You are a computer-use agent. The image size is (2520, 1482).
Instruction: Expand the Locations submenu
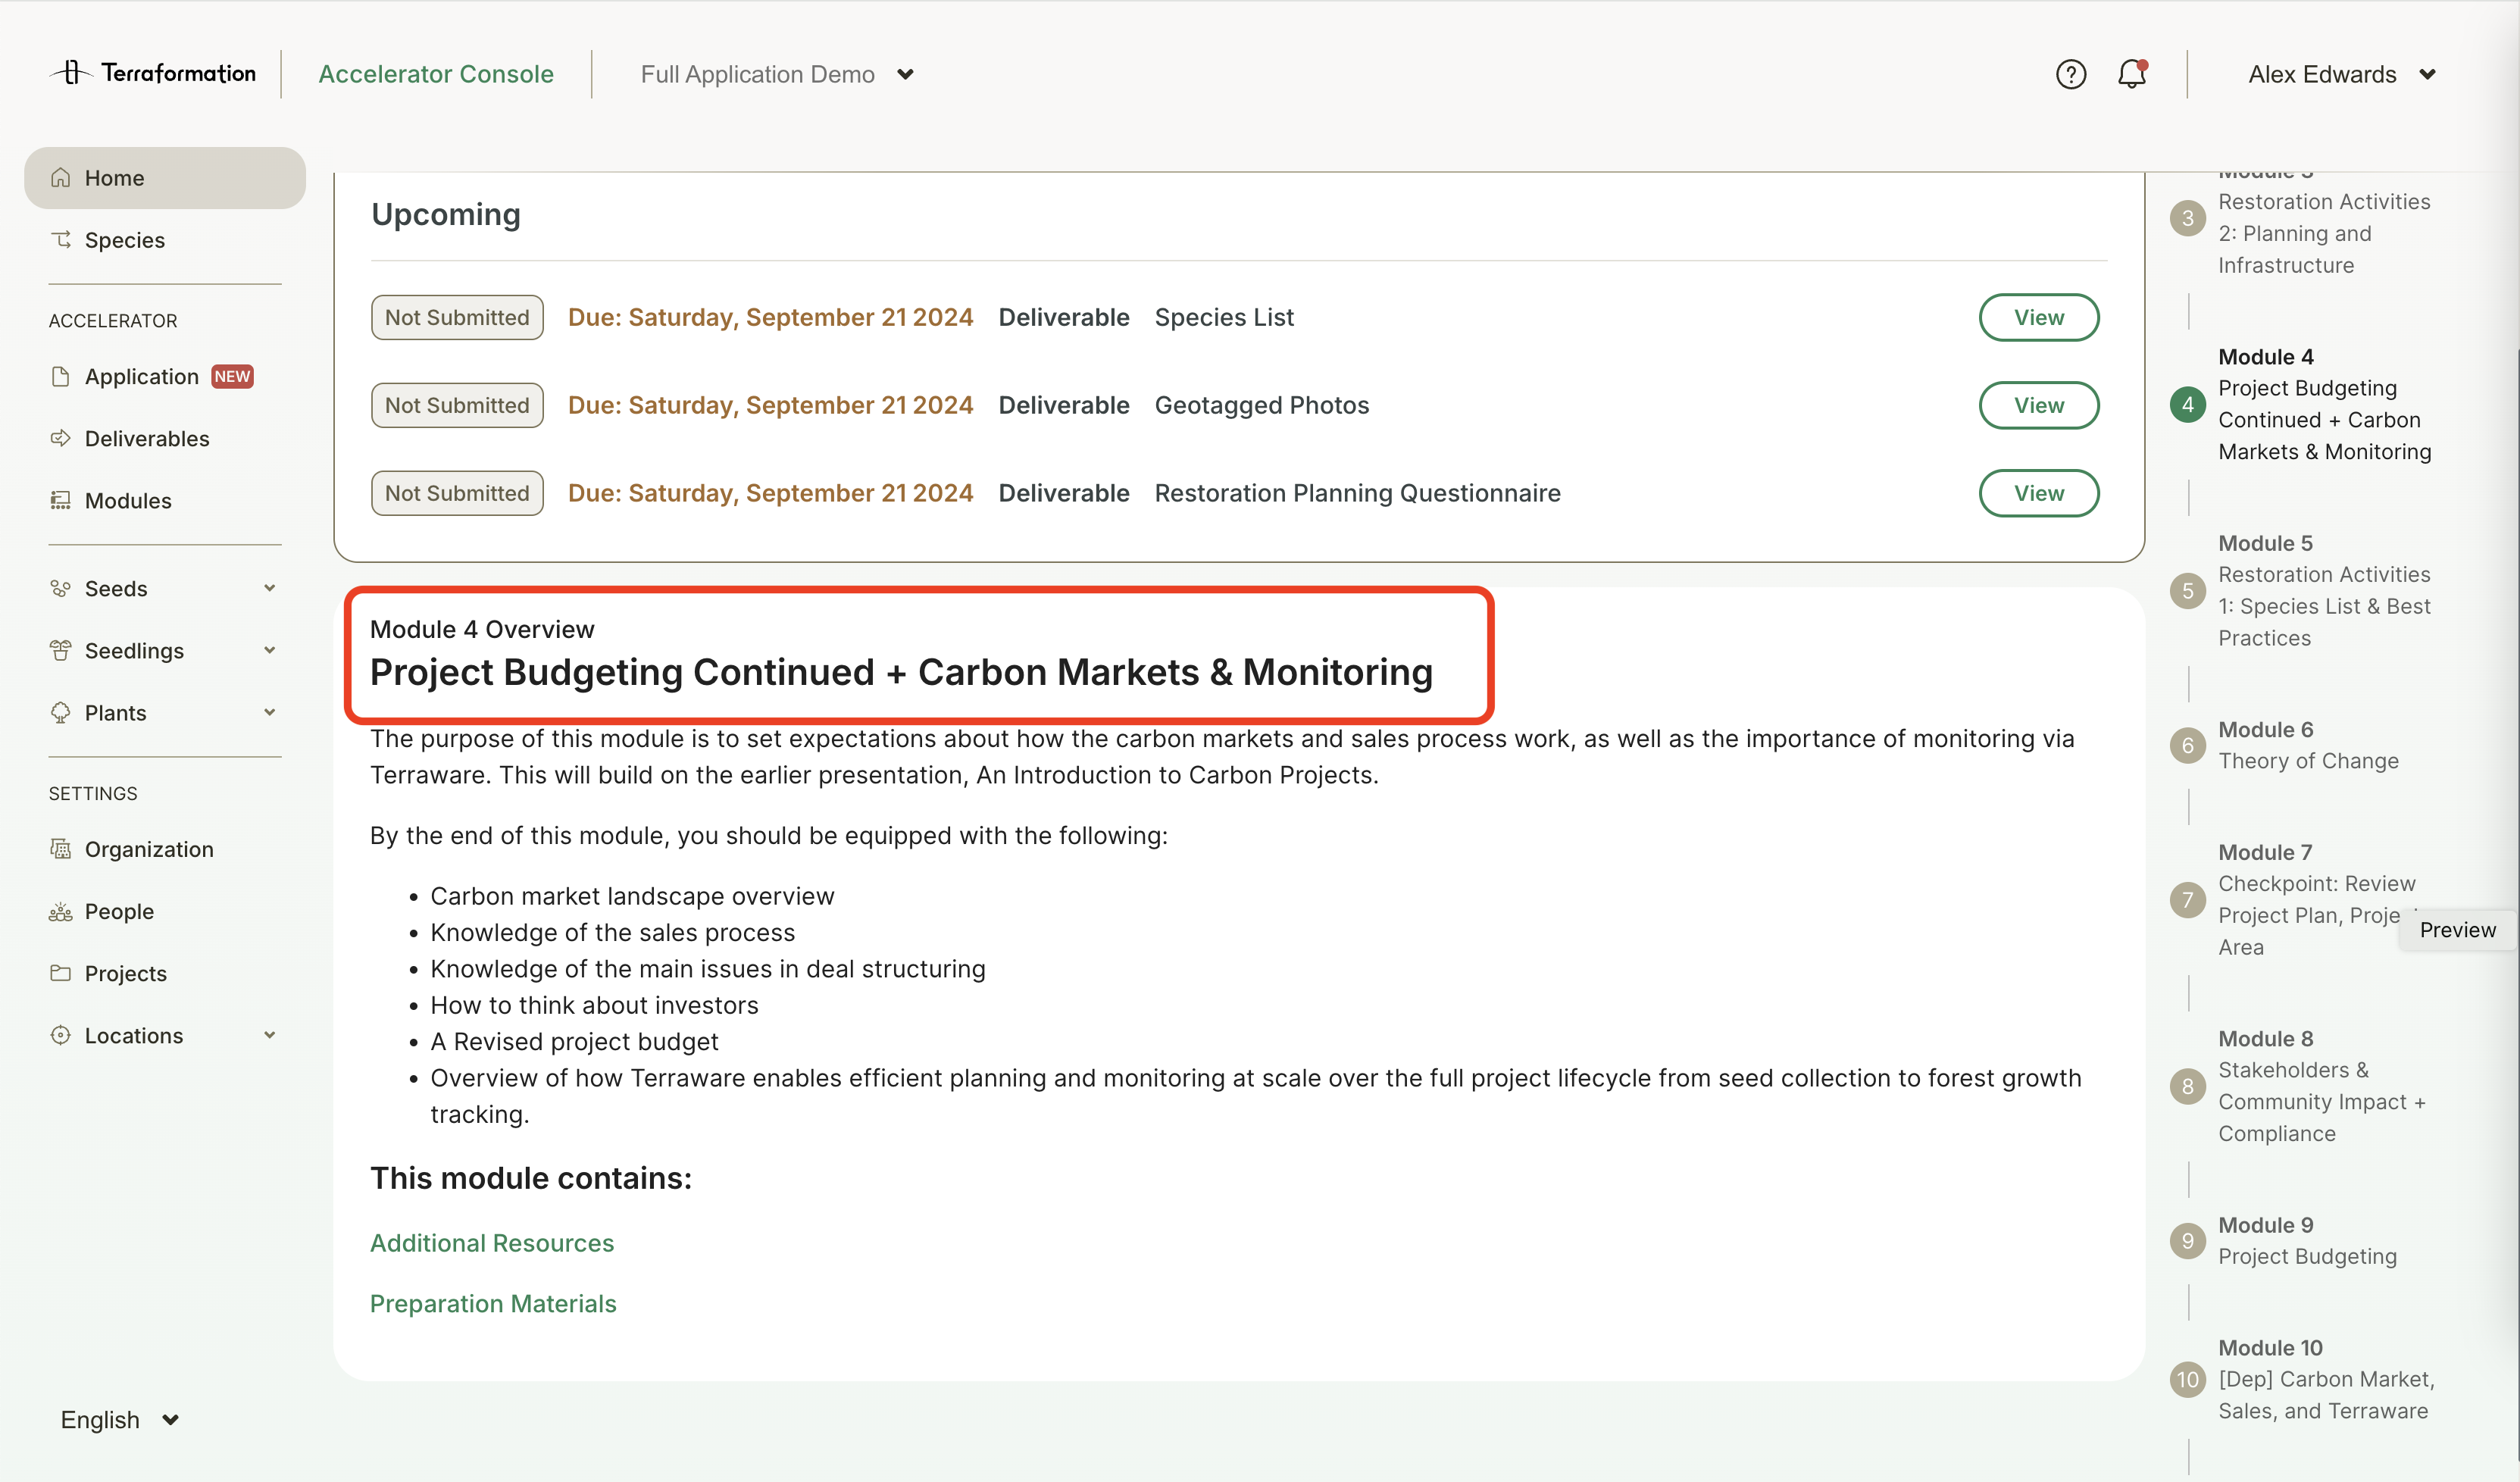(x=269, y=1035)
